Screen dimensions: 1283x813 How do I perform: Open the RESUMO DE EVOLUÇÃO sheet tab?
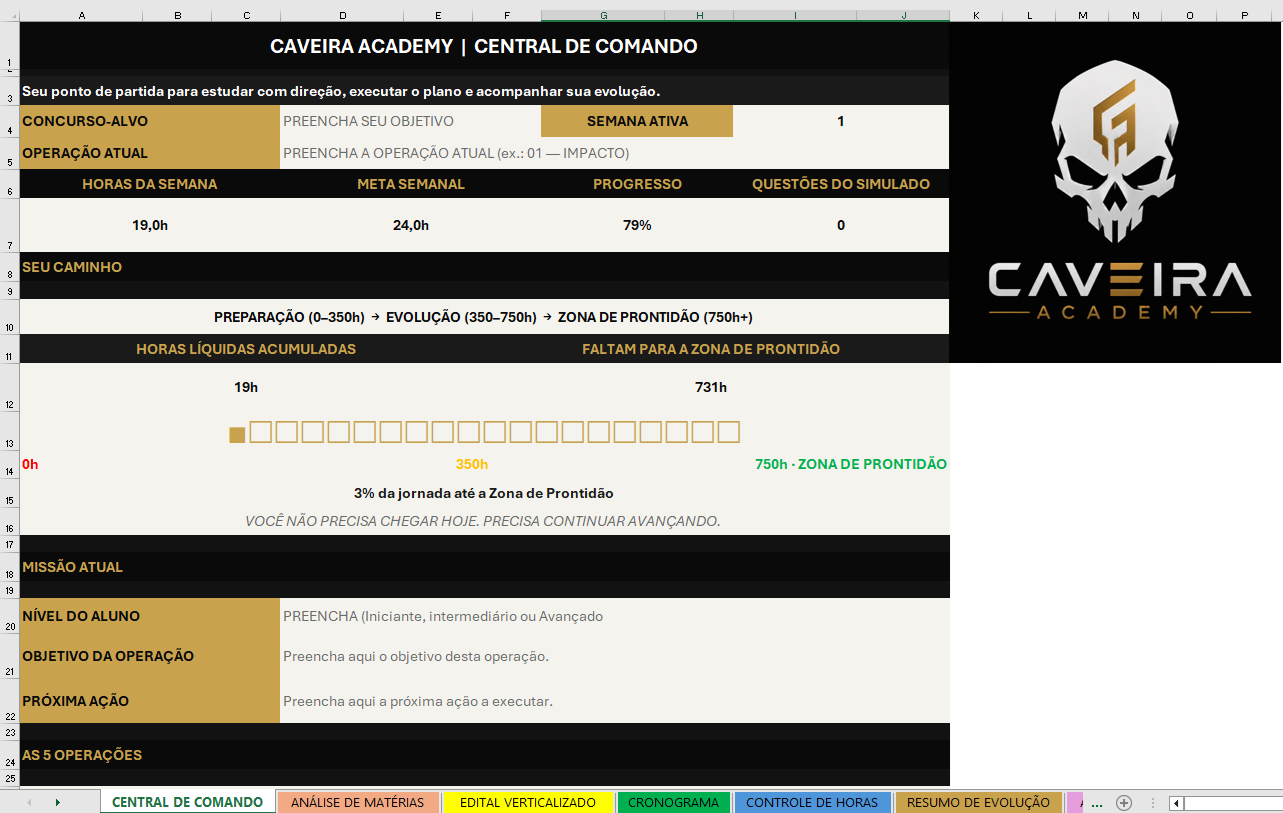point(978,802)
